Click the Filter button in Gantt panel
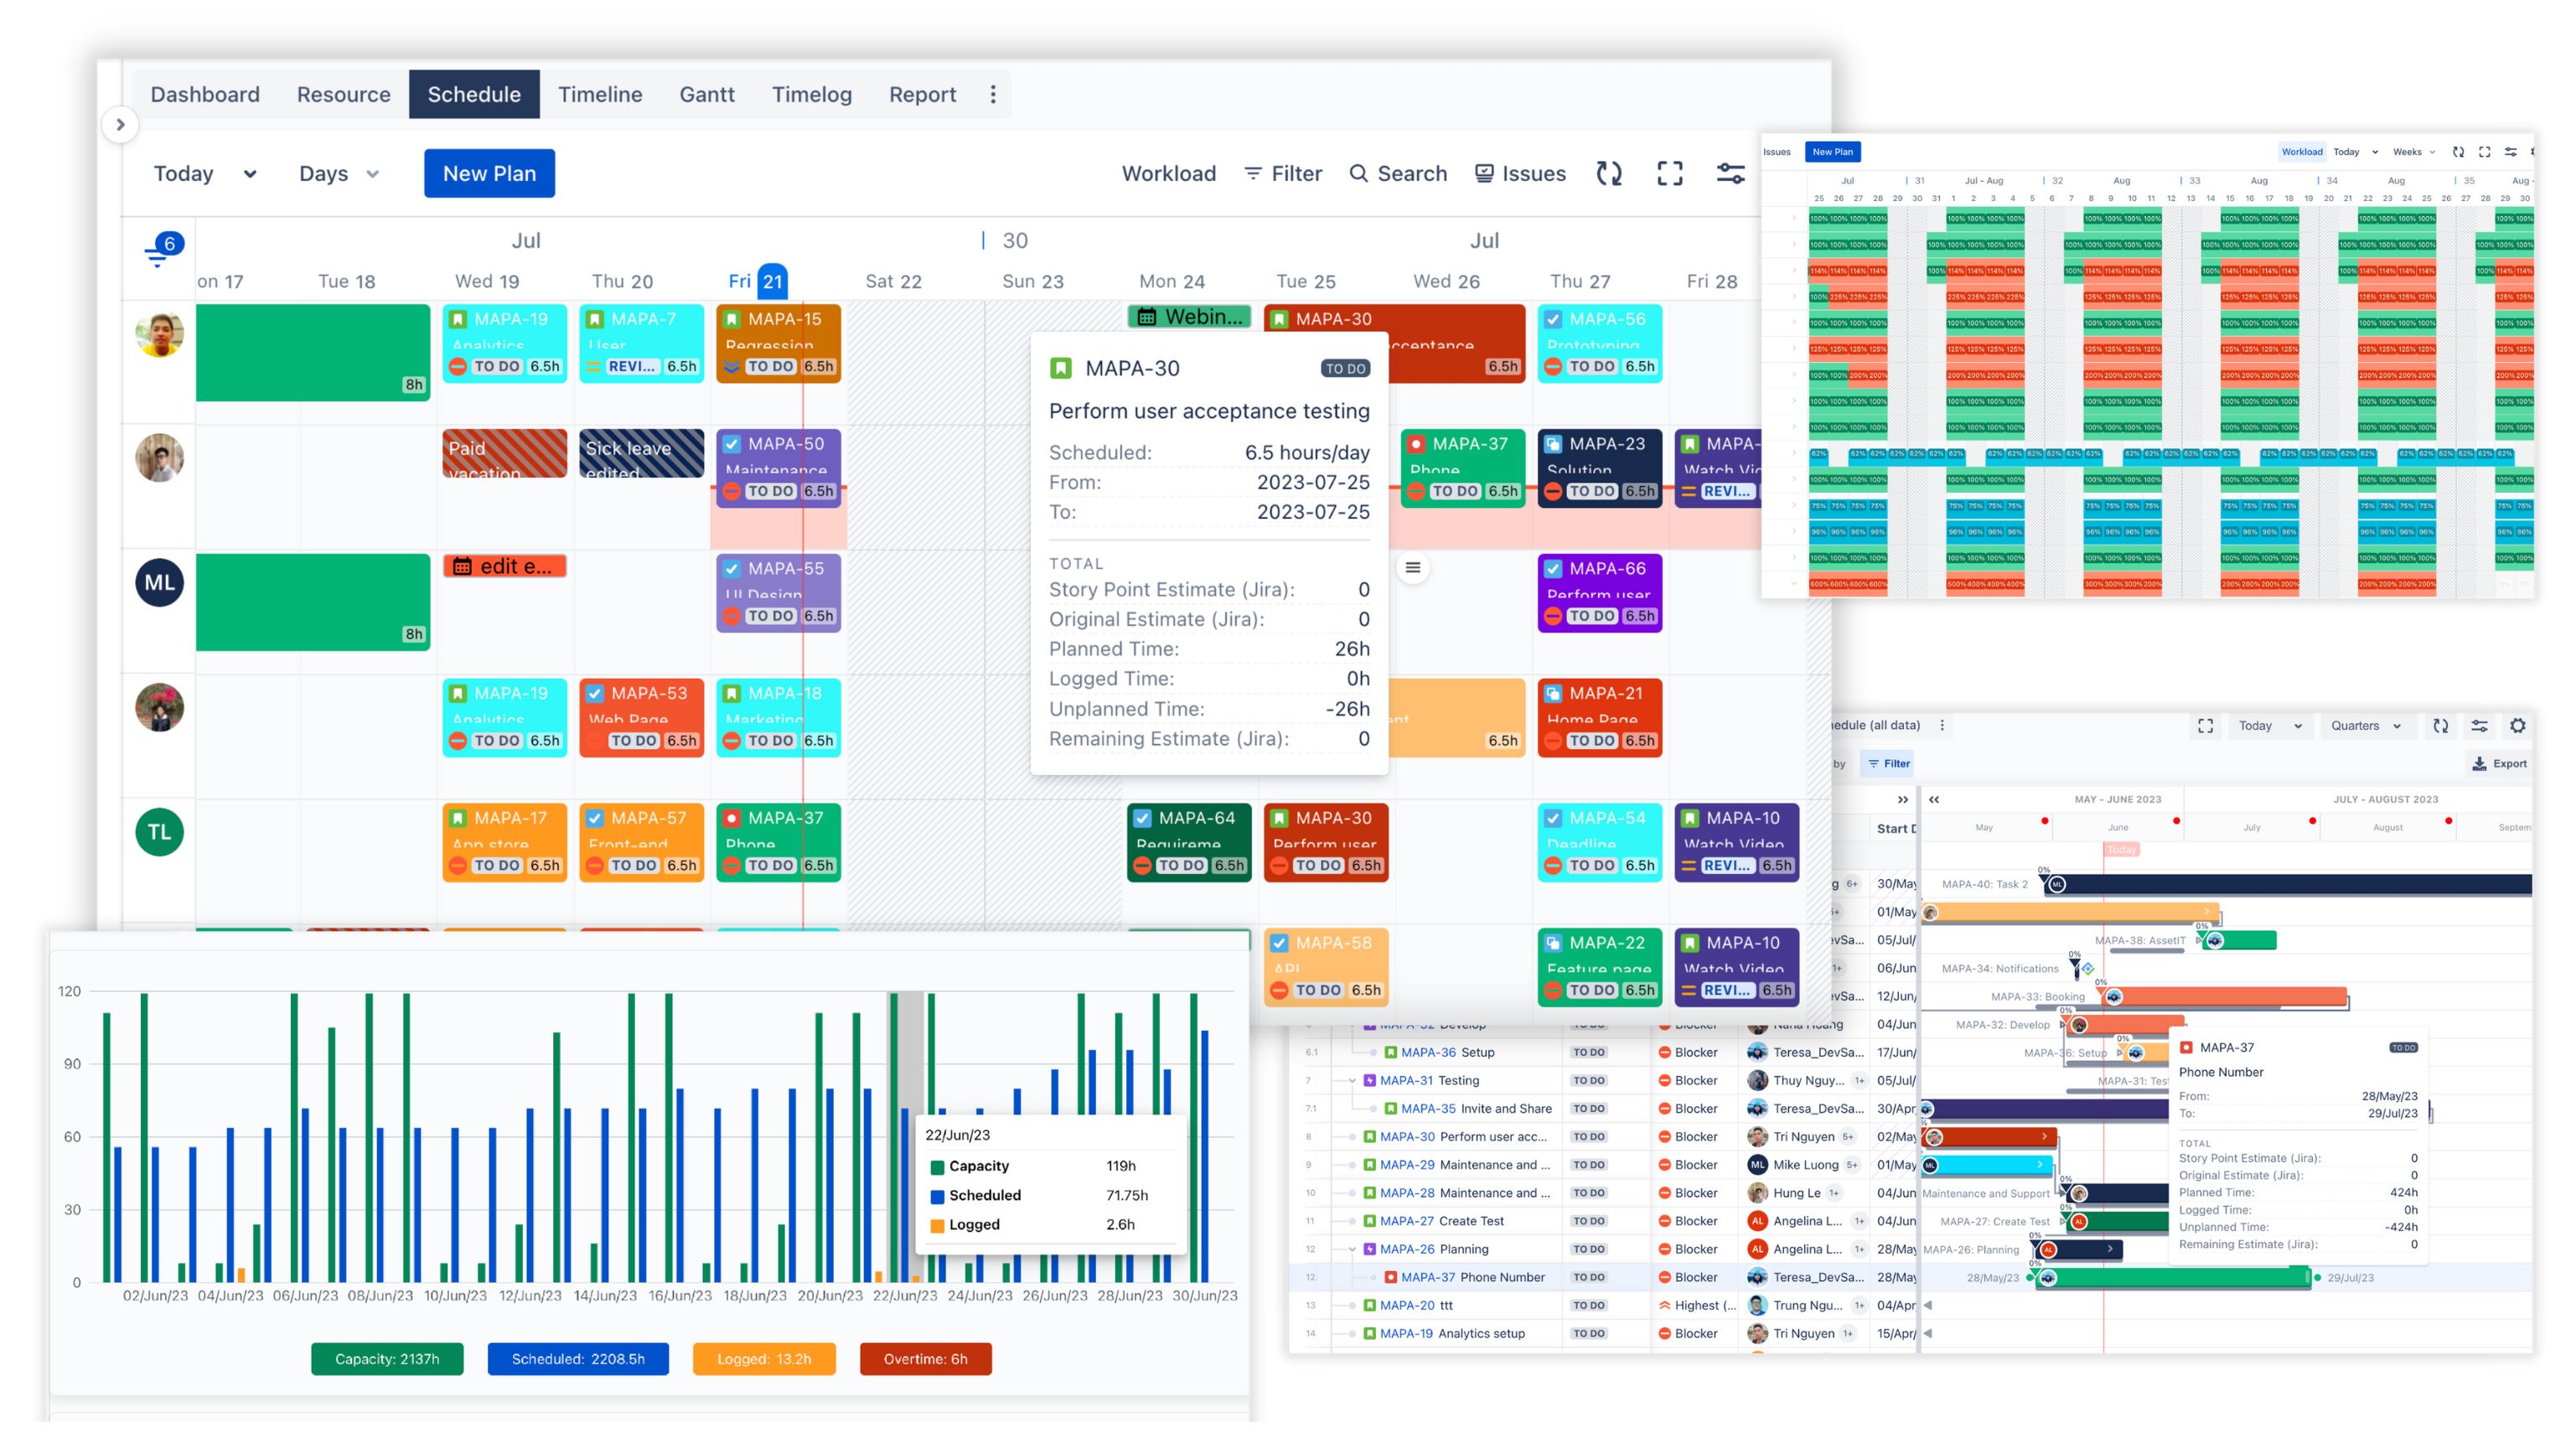This screenshot has height=1448, width=2576. tap(1888, 764)
